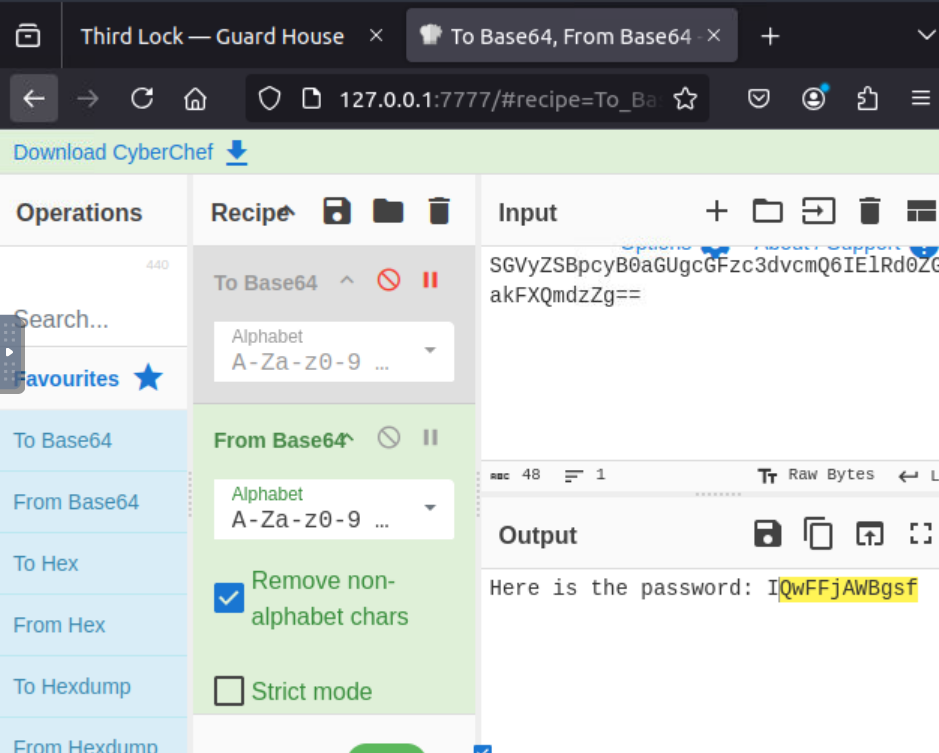Open folder as input
This screenshot has width=939, height=753.
tap(767, 211)
